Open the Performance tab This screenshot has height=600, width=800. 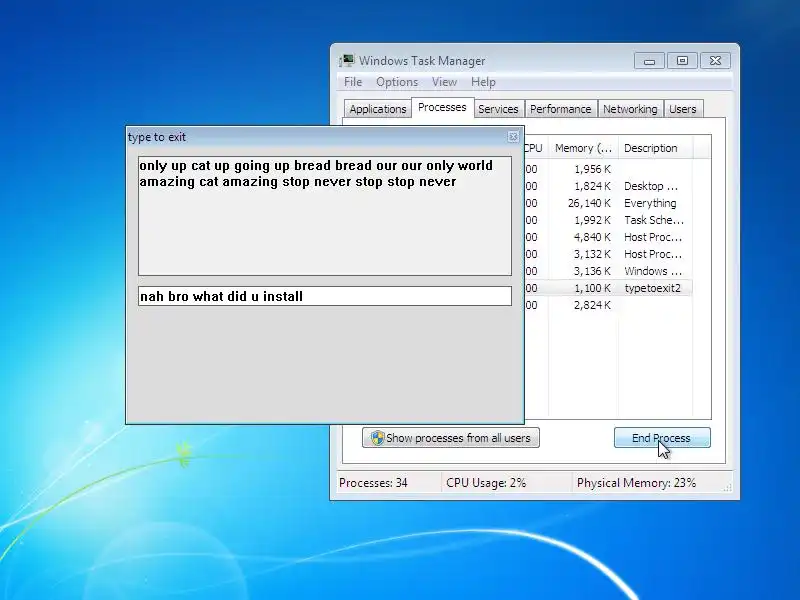560,109
